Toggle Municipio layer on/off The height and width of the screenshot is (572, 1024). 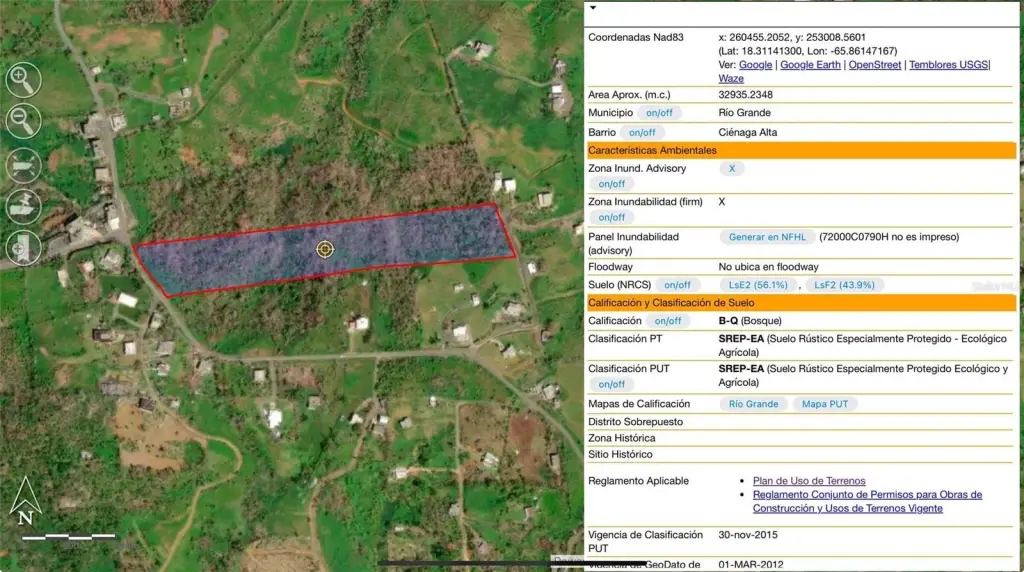pos(659,113)
